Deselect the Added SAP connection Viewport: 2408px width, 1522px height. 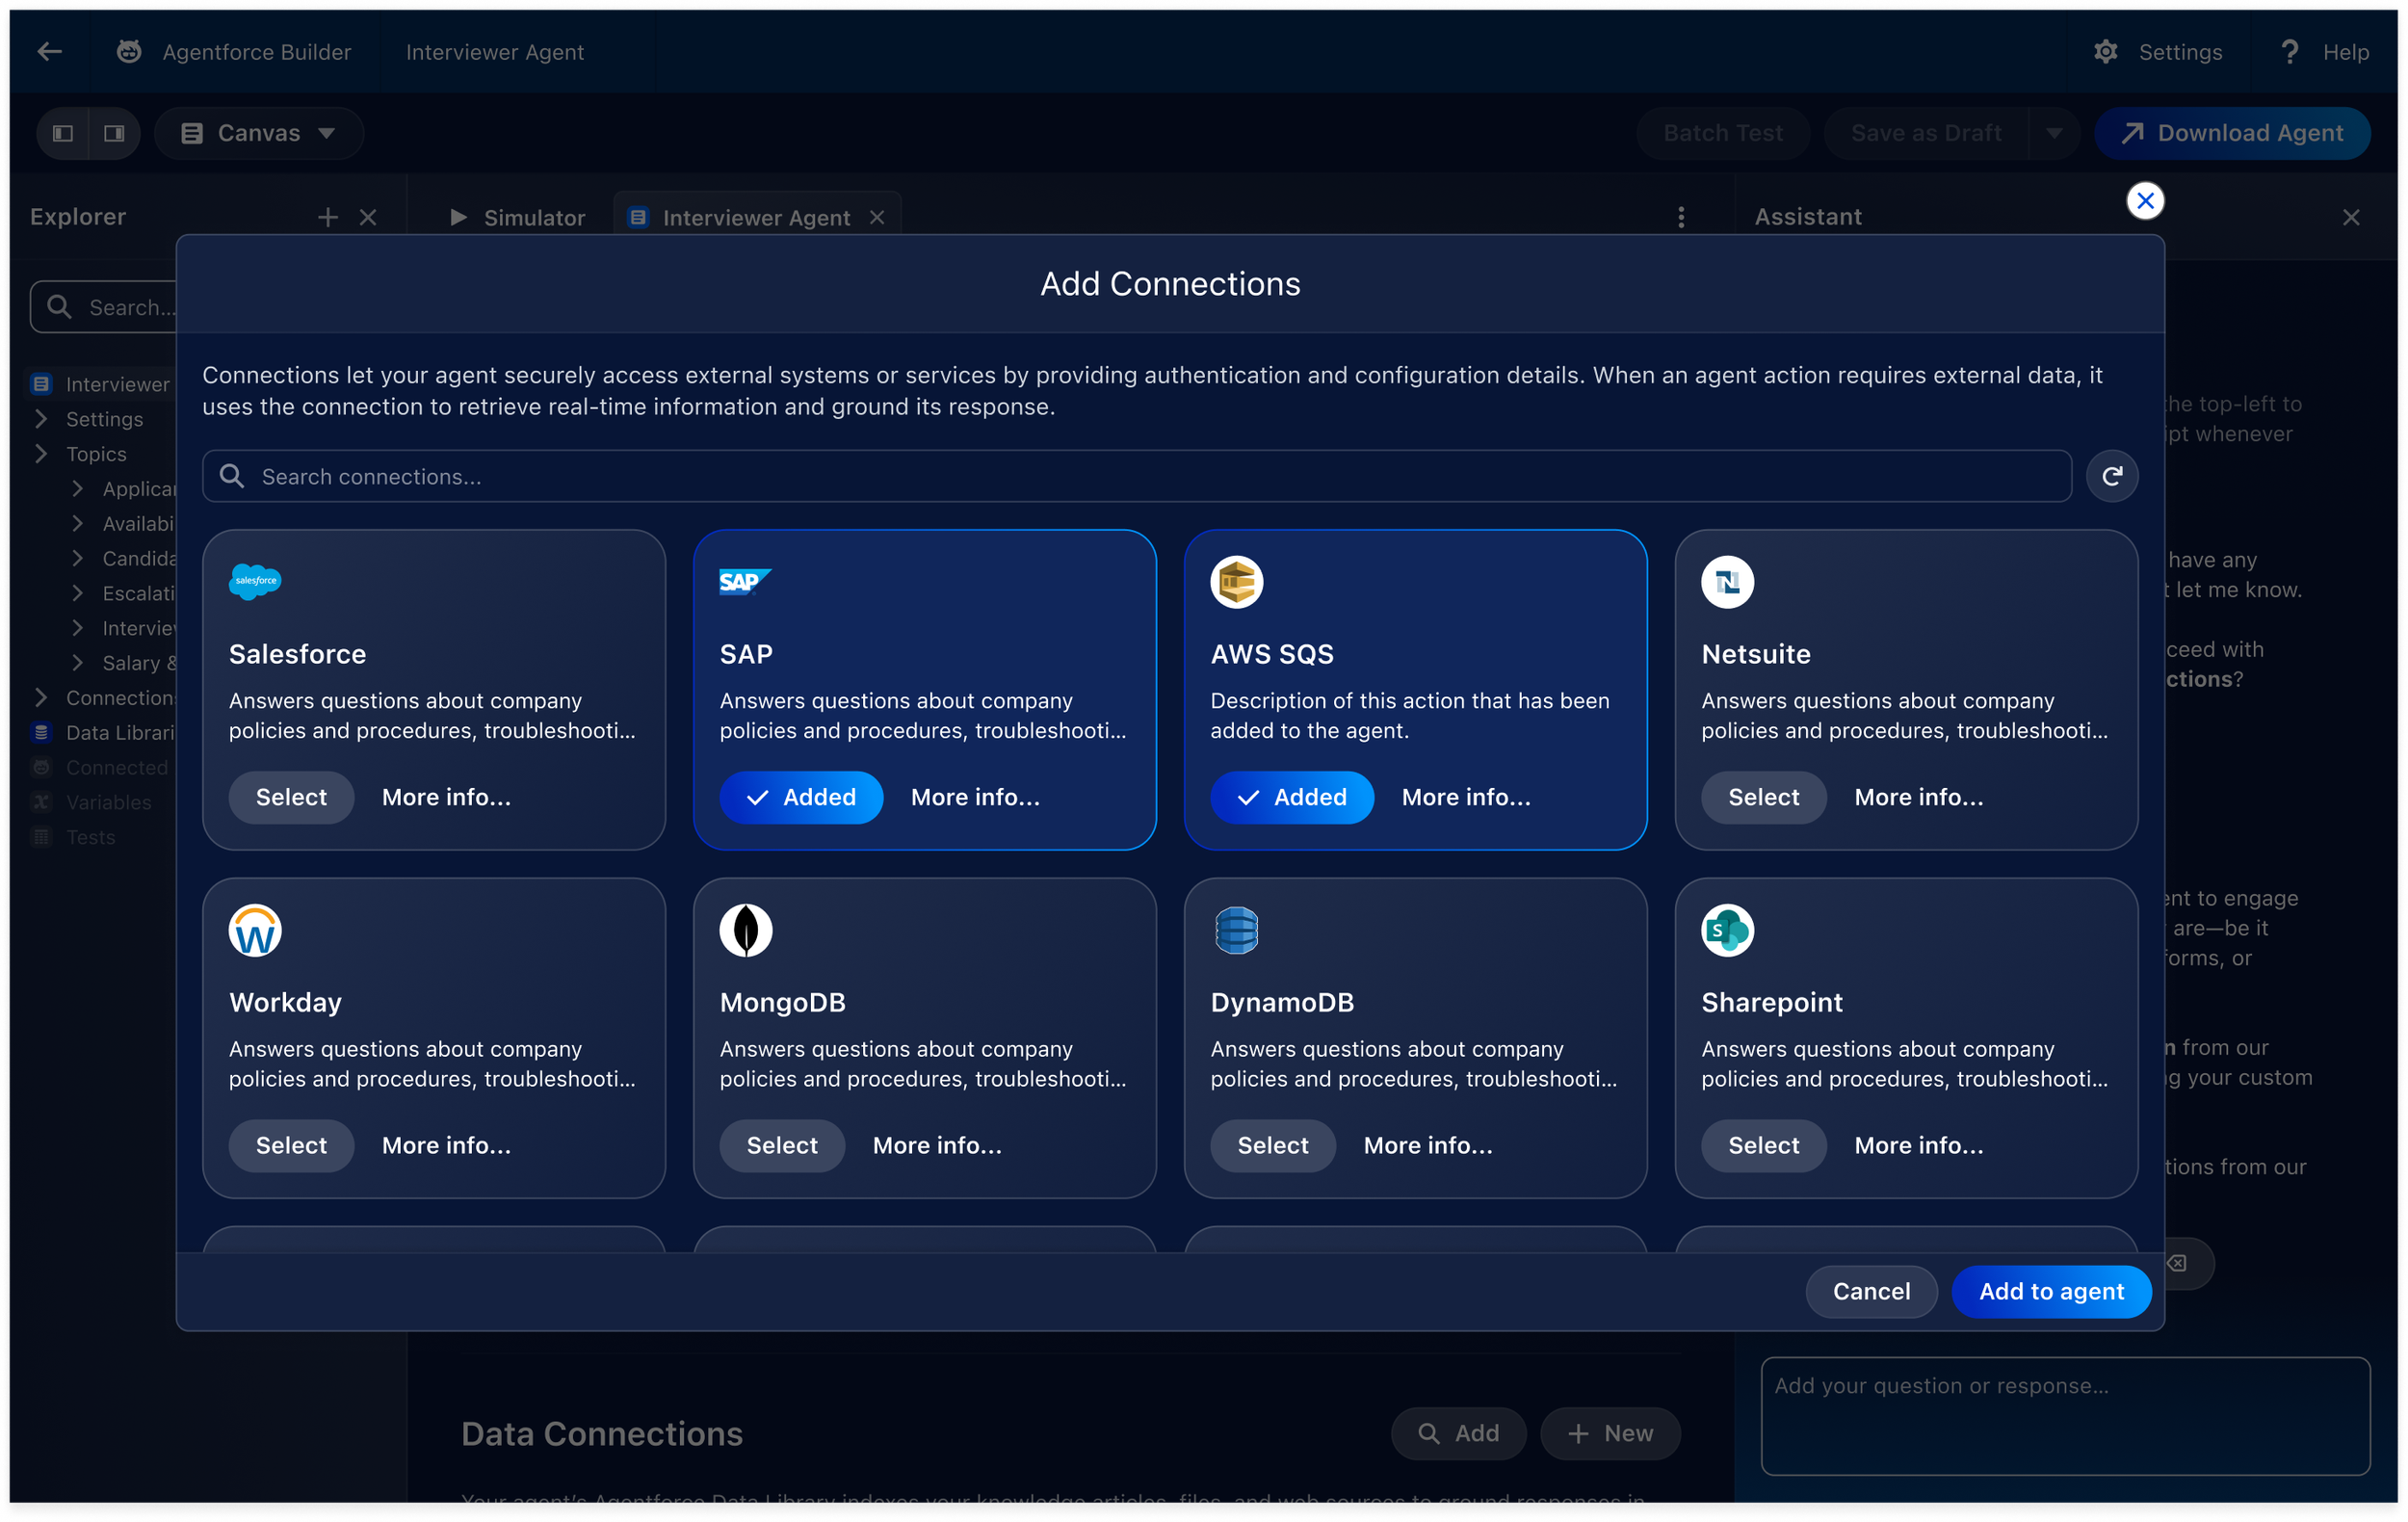coord(801,797)
